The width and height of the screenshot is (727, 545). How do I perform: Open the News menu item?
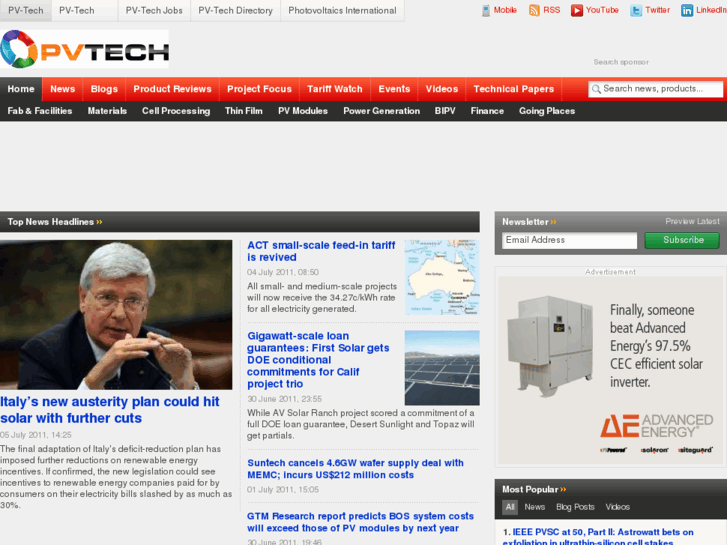tap(63, 89)
